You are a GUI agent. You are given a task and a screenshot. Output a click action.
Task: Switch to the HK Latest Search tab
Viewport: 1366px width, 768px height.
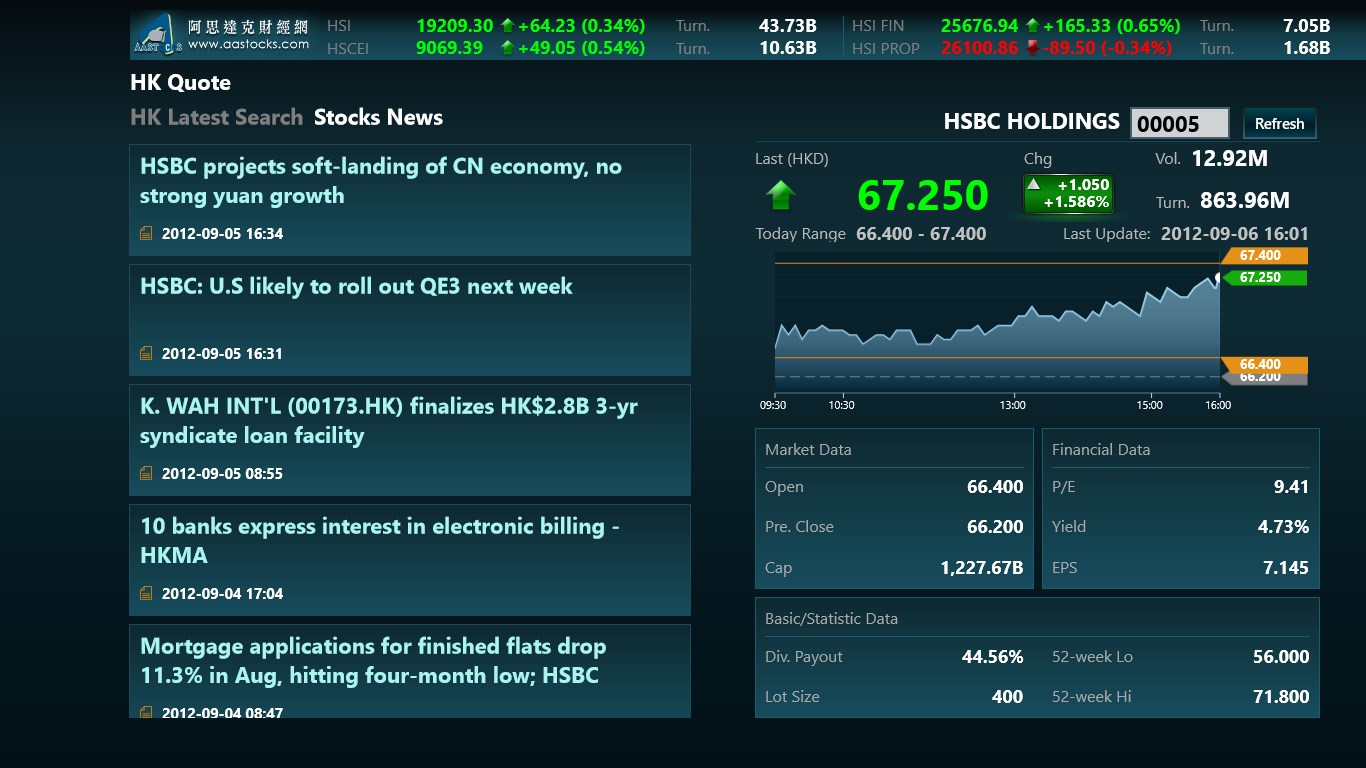pos(216,118)
